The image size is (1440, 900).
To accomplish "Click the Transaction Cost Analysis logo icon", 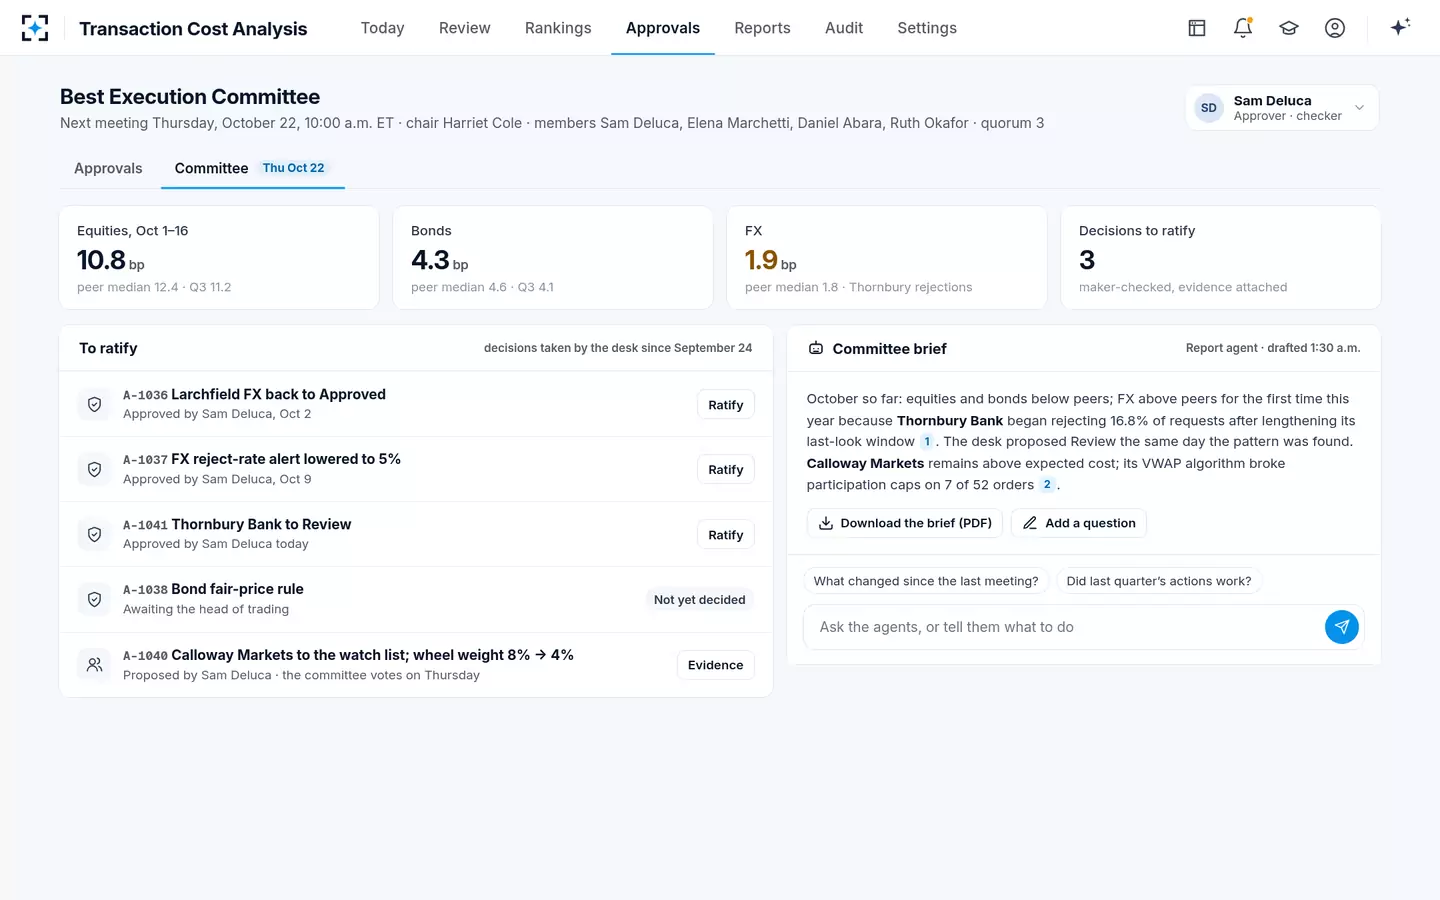I will click(x=35, y=28).
